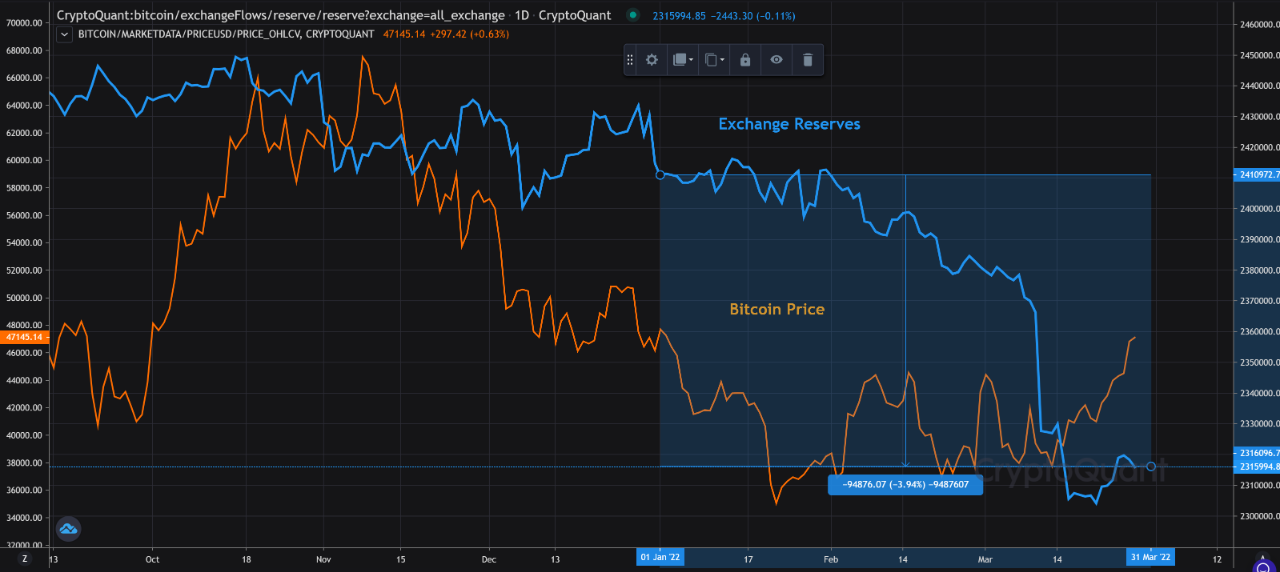Click the 01 Jan '22 date marker
This screenshot has width=1280, height=572.
660,556
